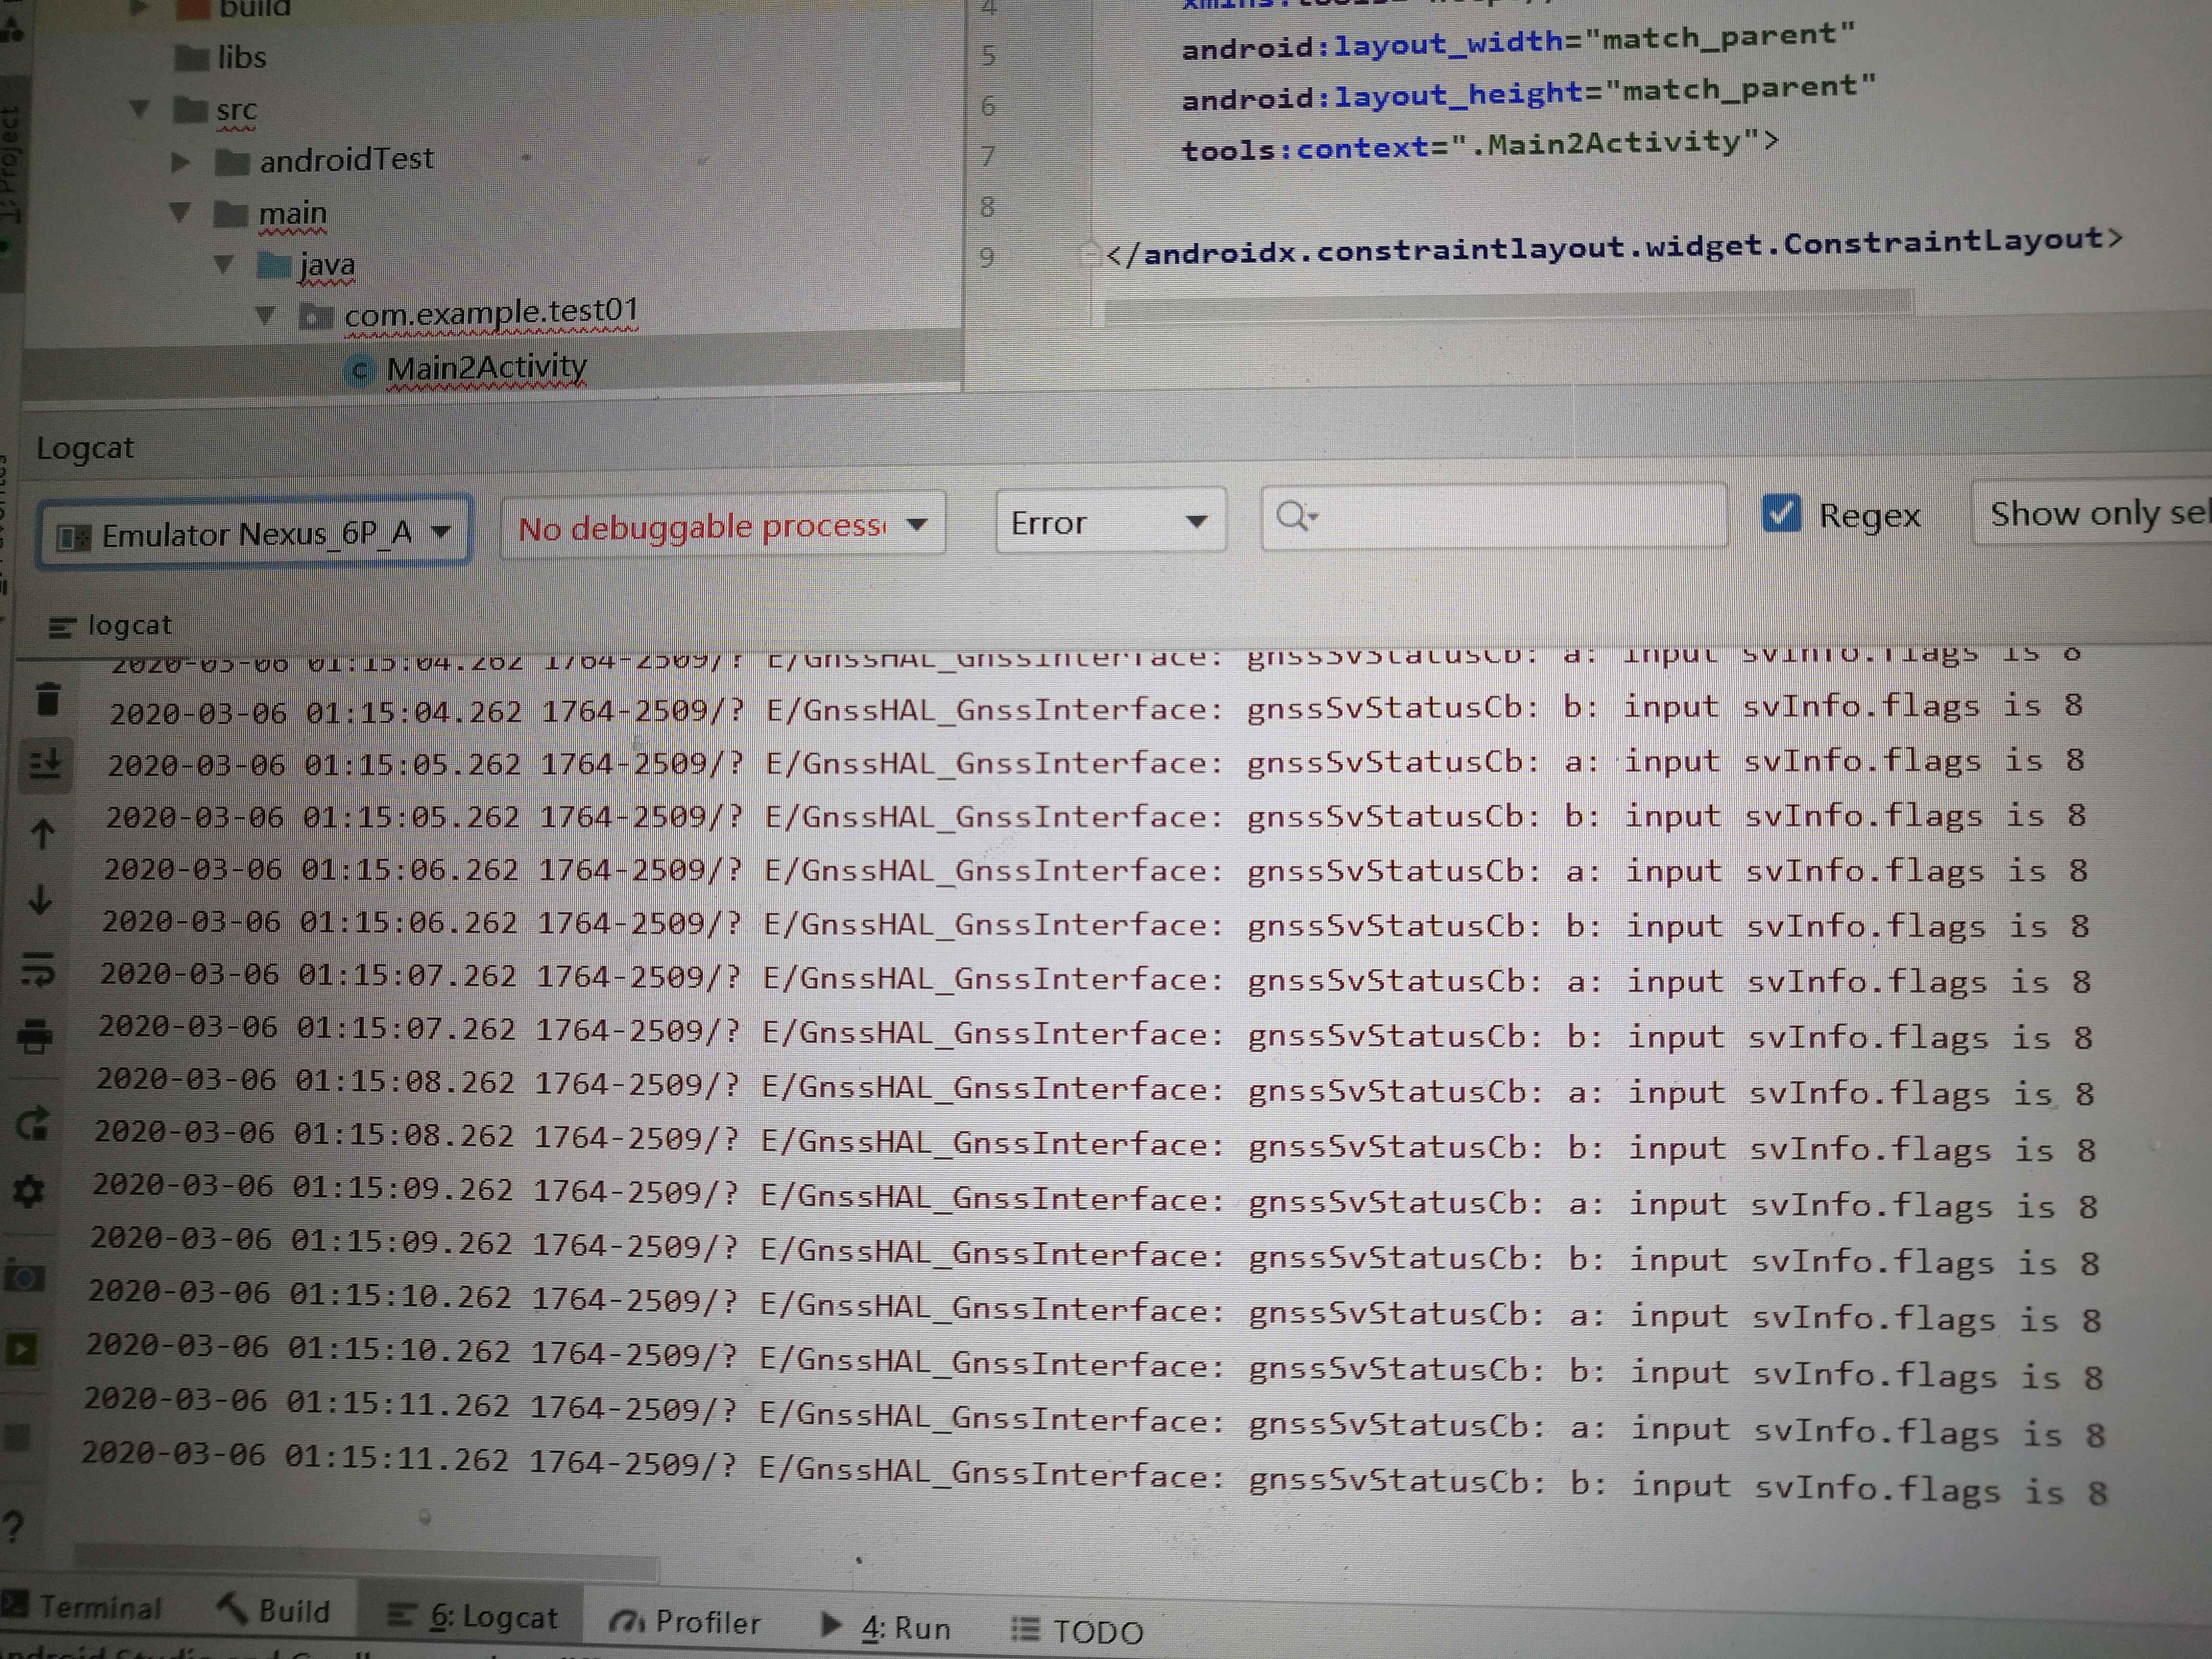2212x1659 pixels.
Task: Click the search magnifier icon in logcat filter
Action: tap(1296, 516)
